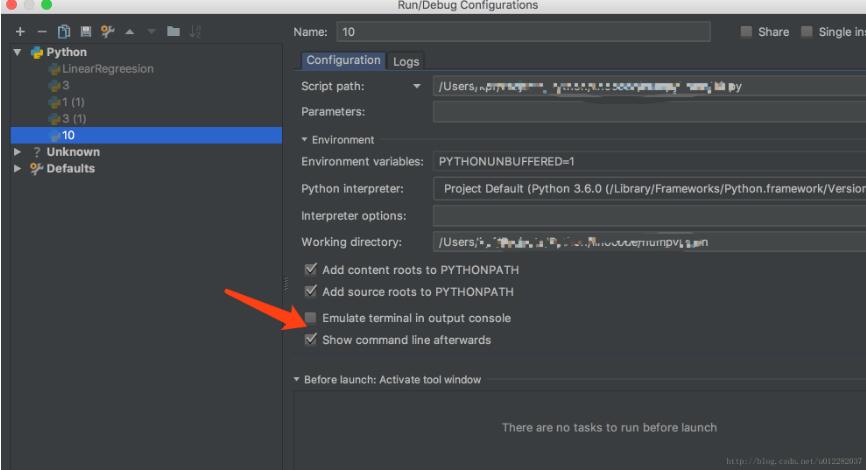This screenshot has width=866, height=470.
Task: Enable Emulate terminal in output console
Action: pyautogui.click(x=311, y=318)
